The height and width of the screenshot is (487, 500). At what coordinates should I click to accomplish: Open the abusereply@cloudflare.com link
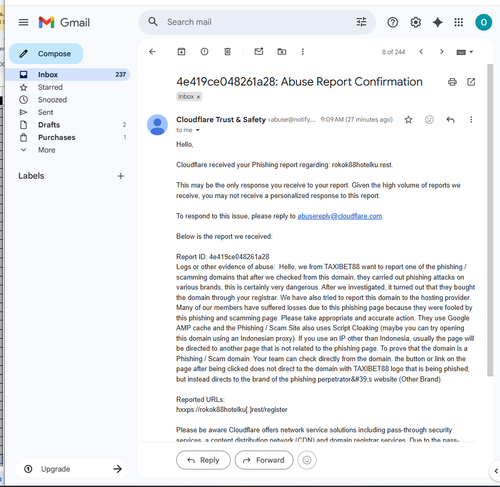(x=340, y=216)
